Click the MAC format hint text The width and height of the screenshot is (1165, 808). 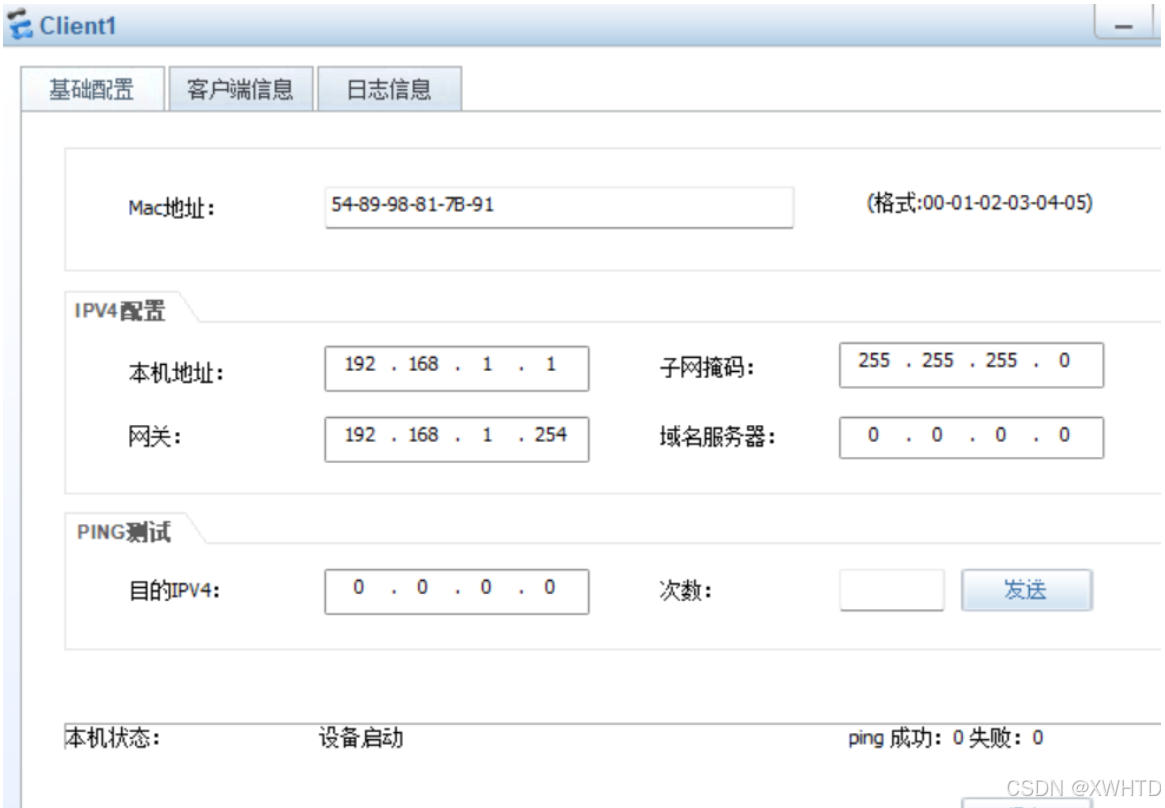click(979, 203)
